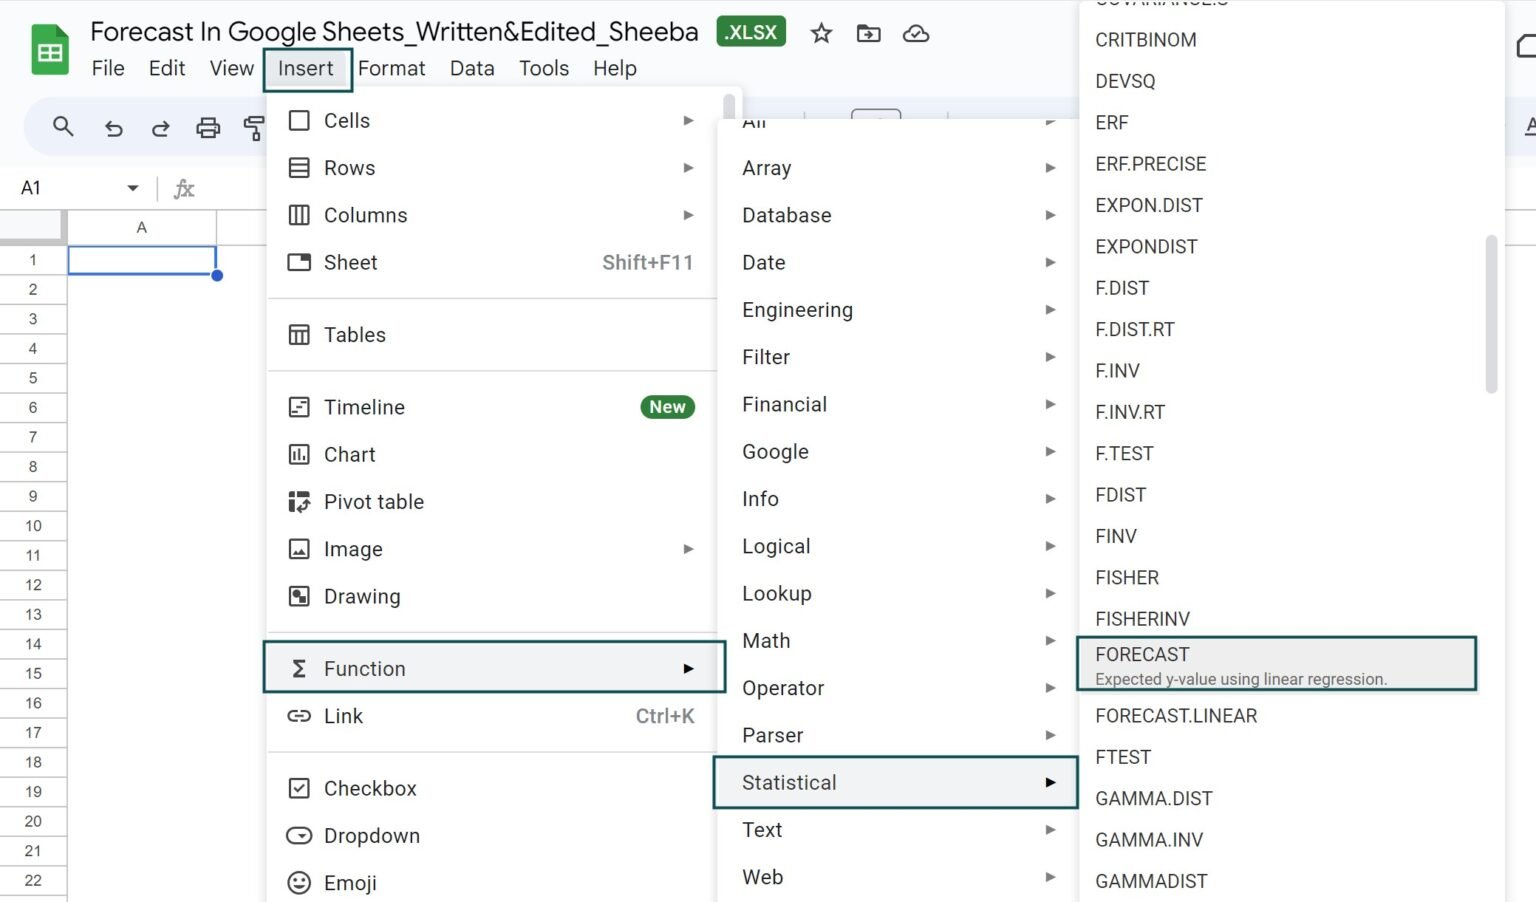Insert a Chart
The image size is (1536, 902).
point(347,454)
